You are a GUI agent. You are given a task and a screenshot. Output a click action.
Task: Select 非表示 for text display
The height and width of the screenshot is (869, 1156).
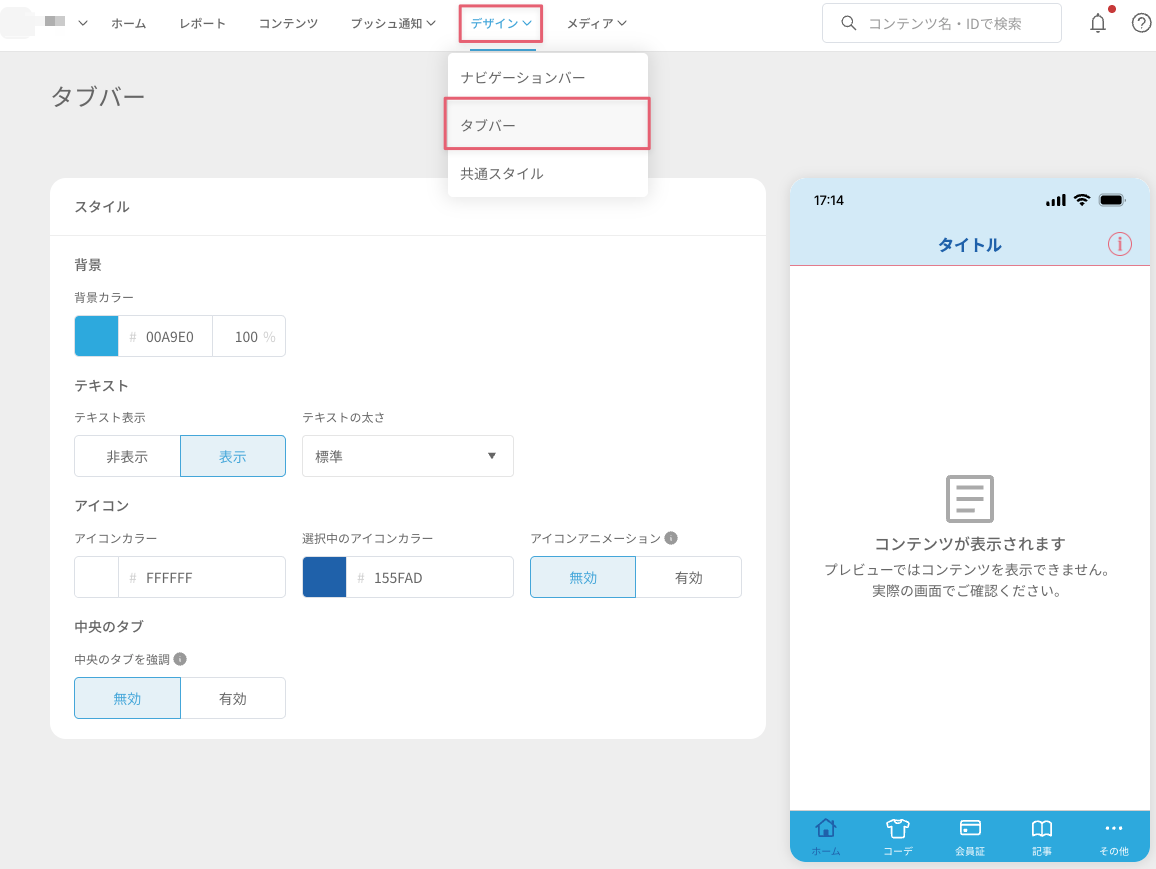point(127,456)
